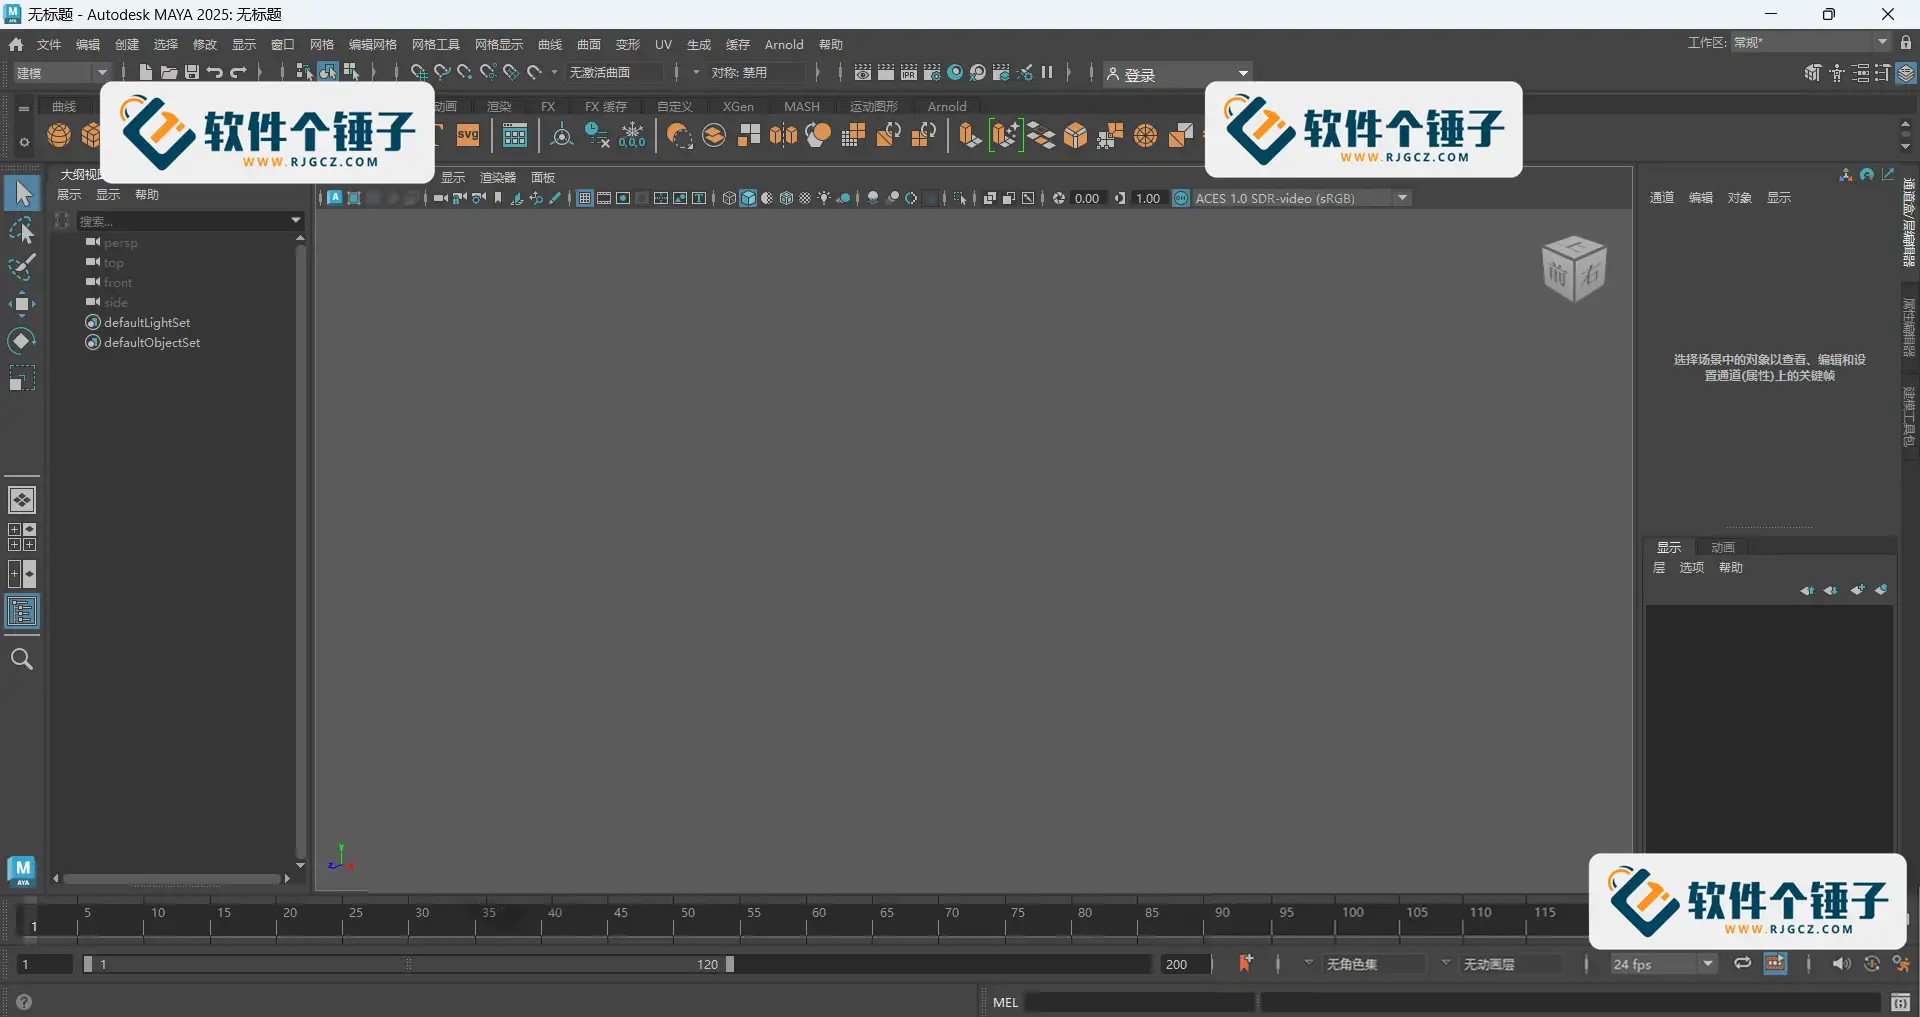The height and width of the screenshot is (1017, 1920).
Task: Click the SVG shelf tool icon
Action: pyautogui.click(x=468, y=135)
